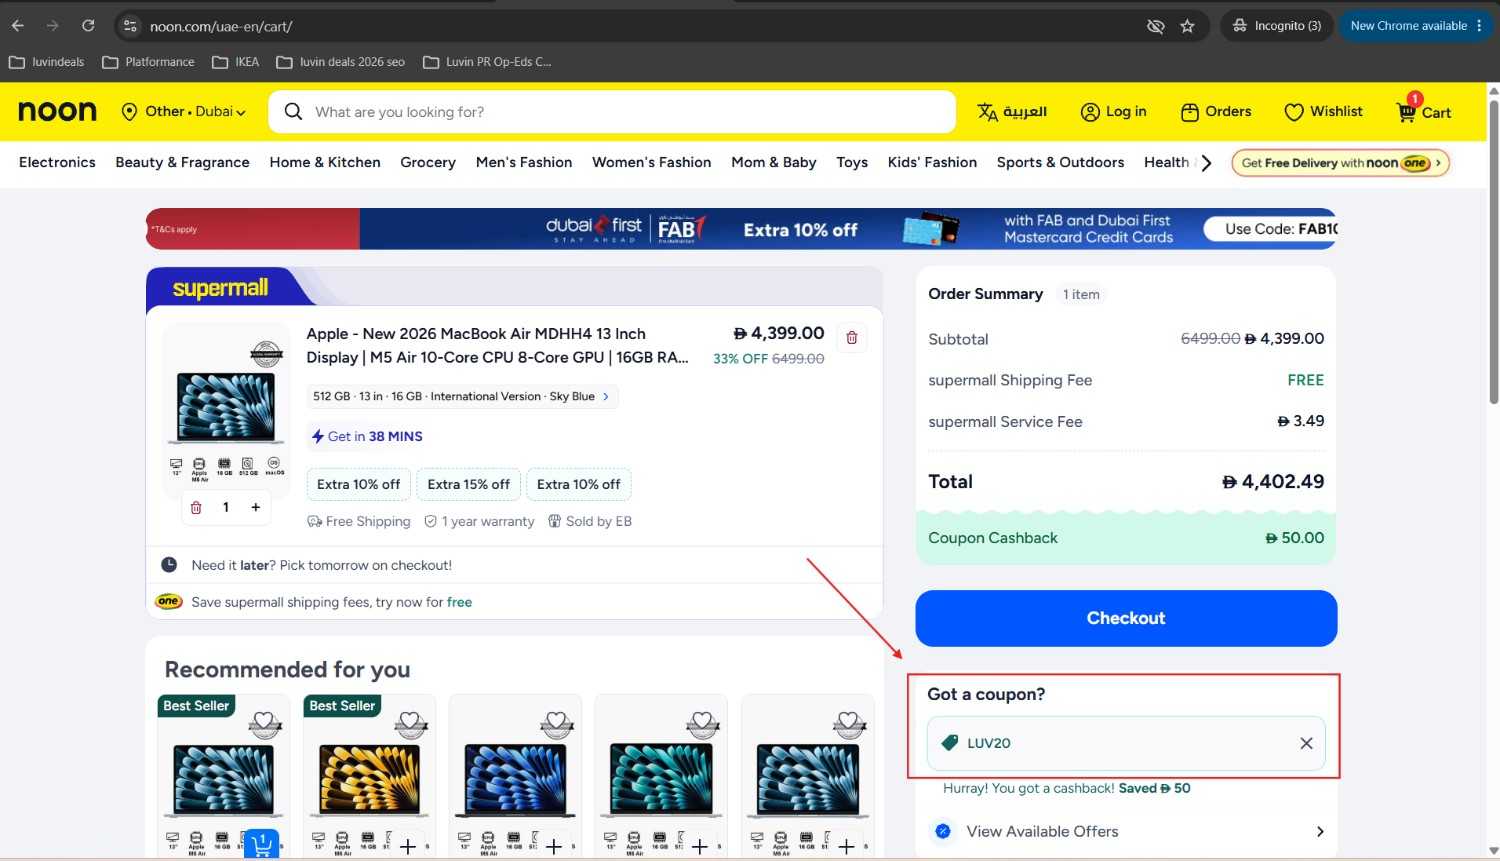Decrease quantity with the small trash icon
Screen dimensions: 1500x861
coord(196,508)
